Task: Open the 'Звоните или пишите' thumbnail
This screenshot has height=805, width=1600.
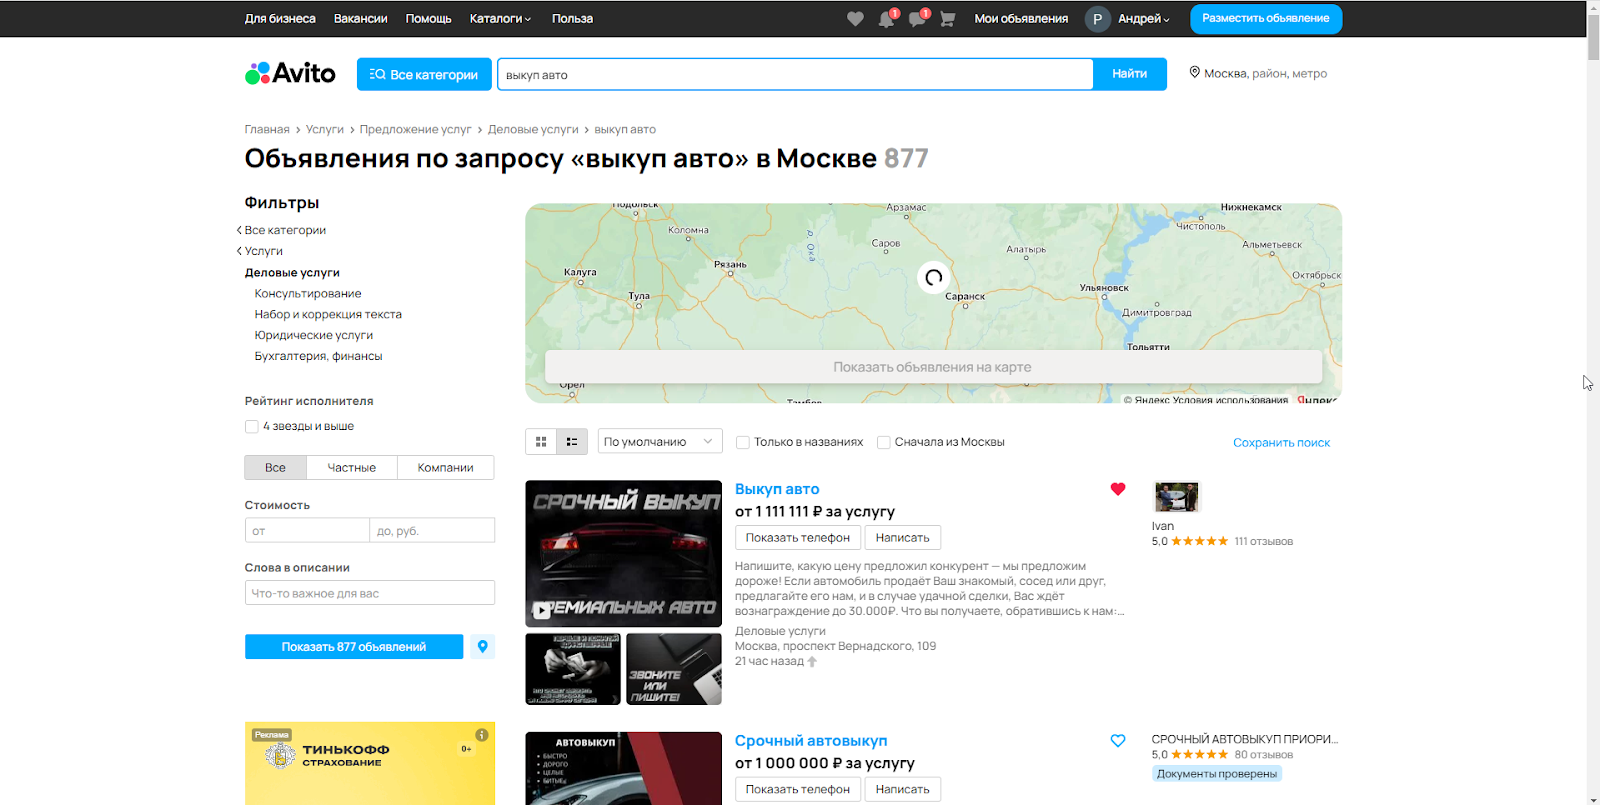Action: point(674,669)
